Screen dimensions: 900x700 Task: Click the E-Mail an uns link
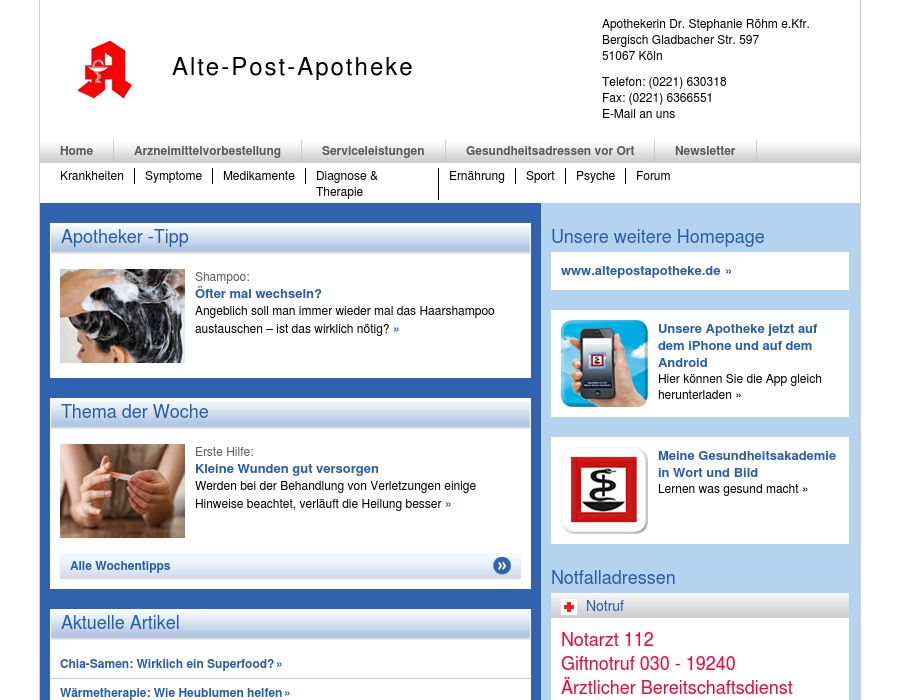click(638, 114)
